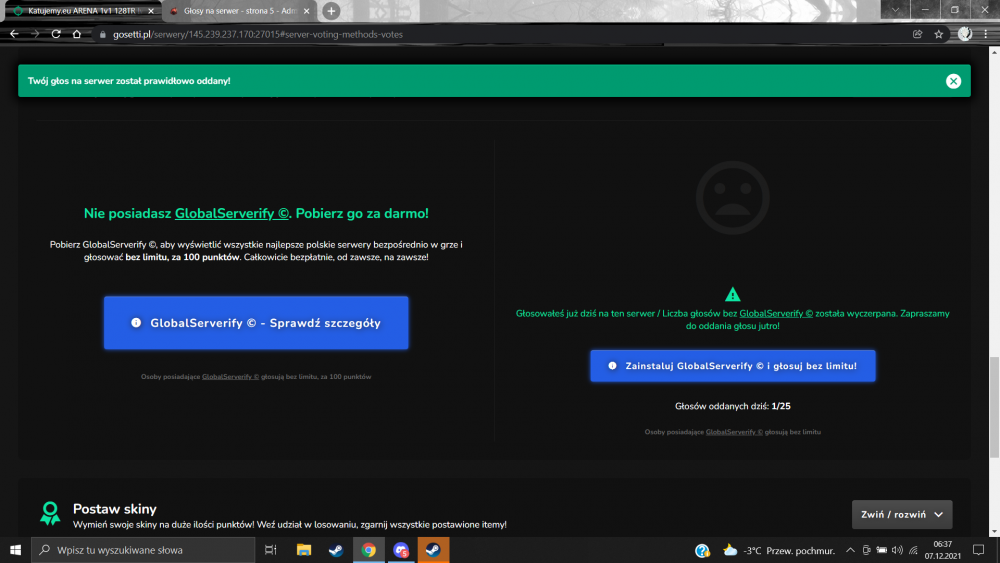Toggle Zwiń / rozwiń section expander
This screenshot has width=1000, height=563.
pyautogui.click(x=902, y=515)
